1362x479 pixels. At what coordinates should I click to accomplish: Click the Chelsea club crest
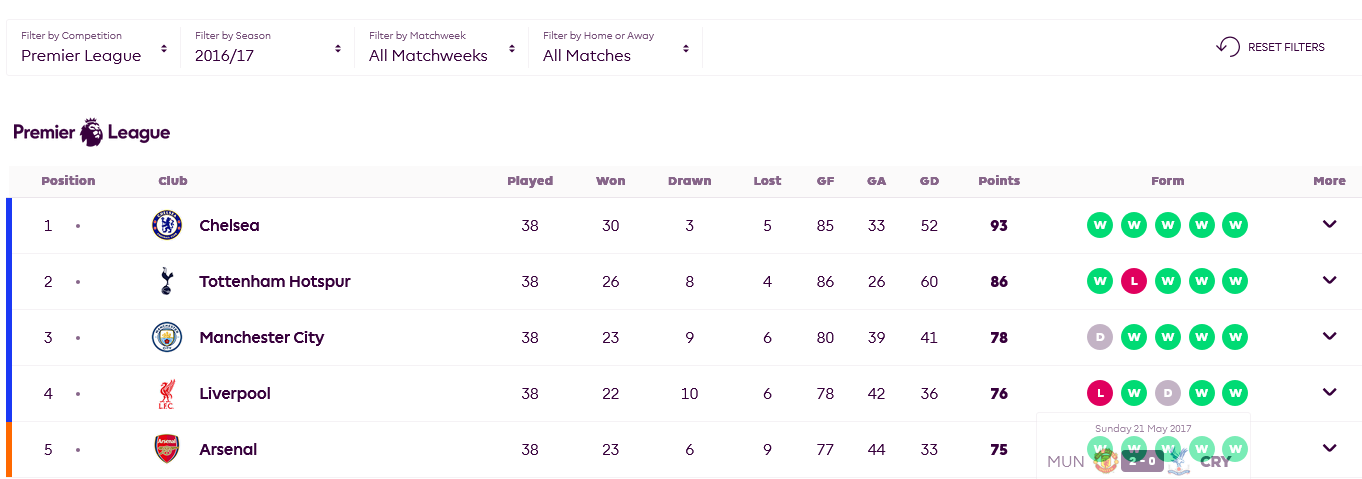[167, 225]
